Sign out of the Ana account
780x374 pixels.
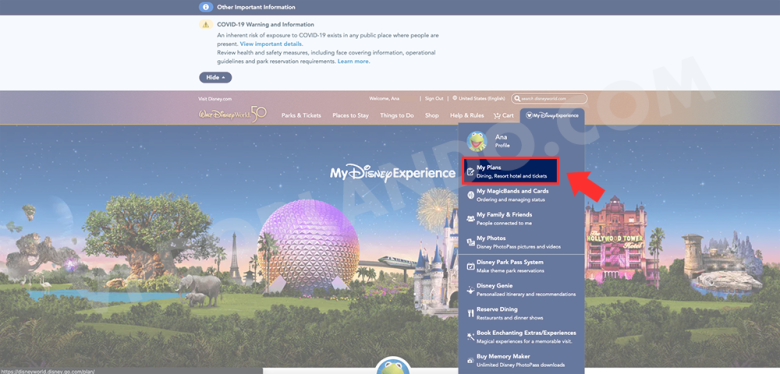434,98
